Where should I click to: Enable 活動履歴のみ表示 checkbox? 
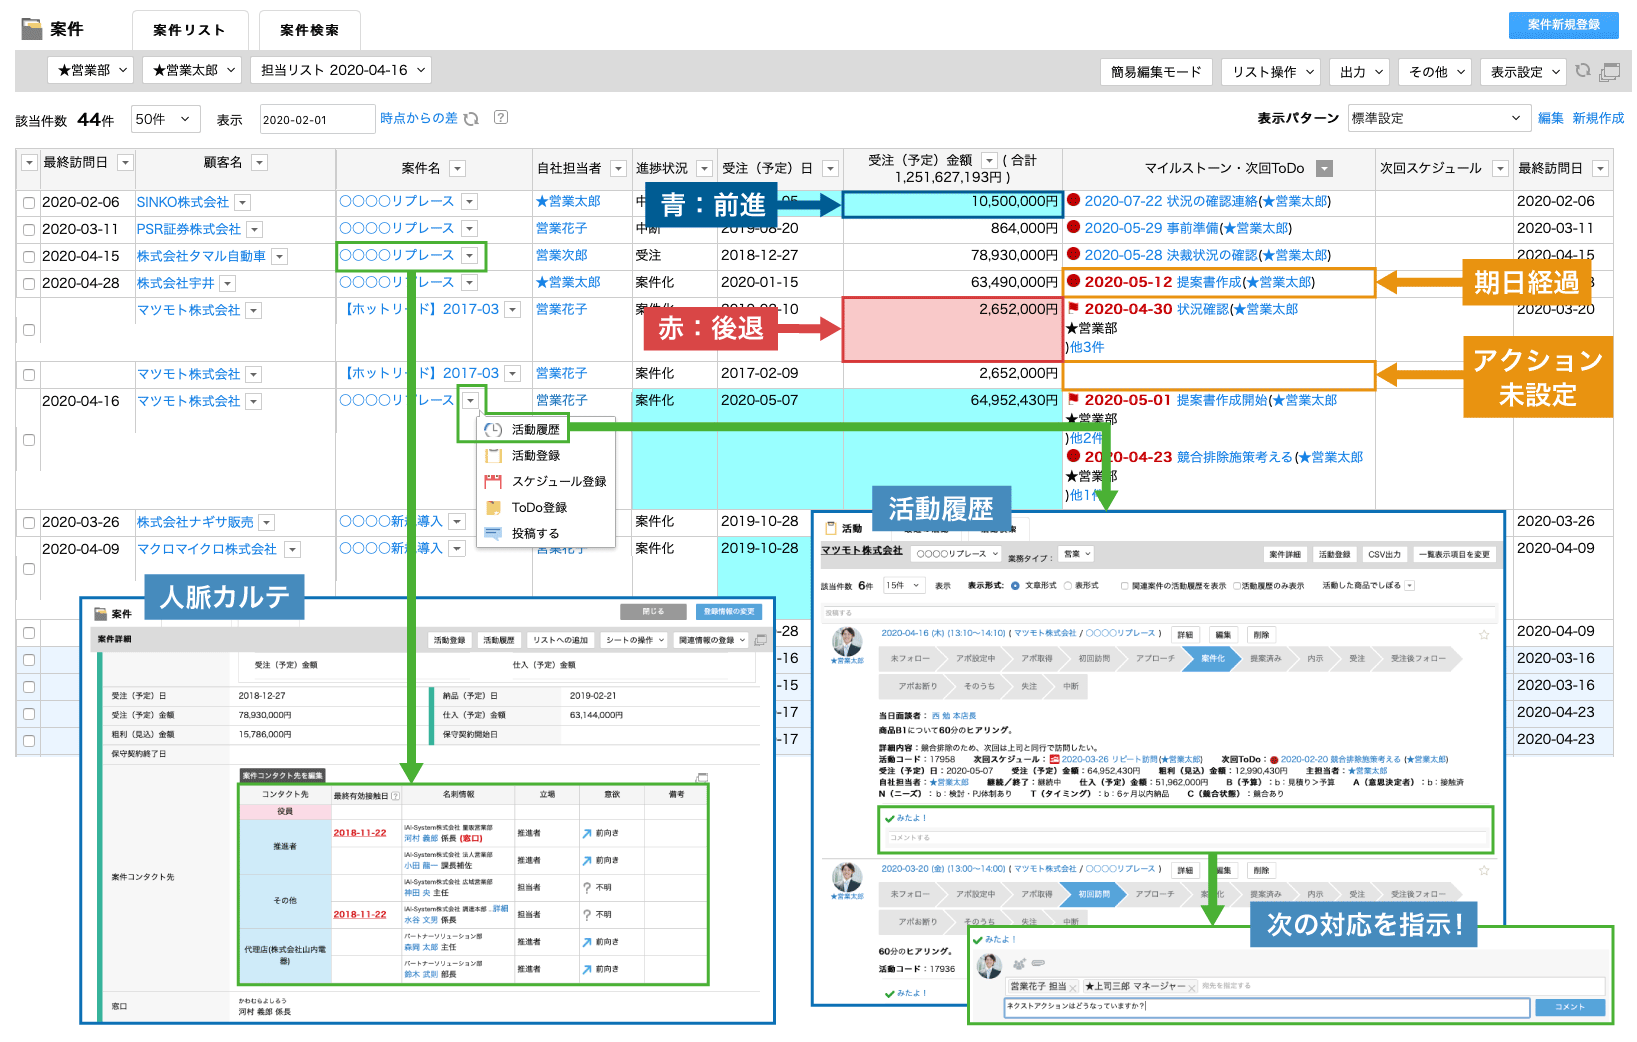1237,586
